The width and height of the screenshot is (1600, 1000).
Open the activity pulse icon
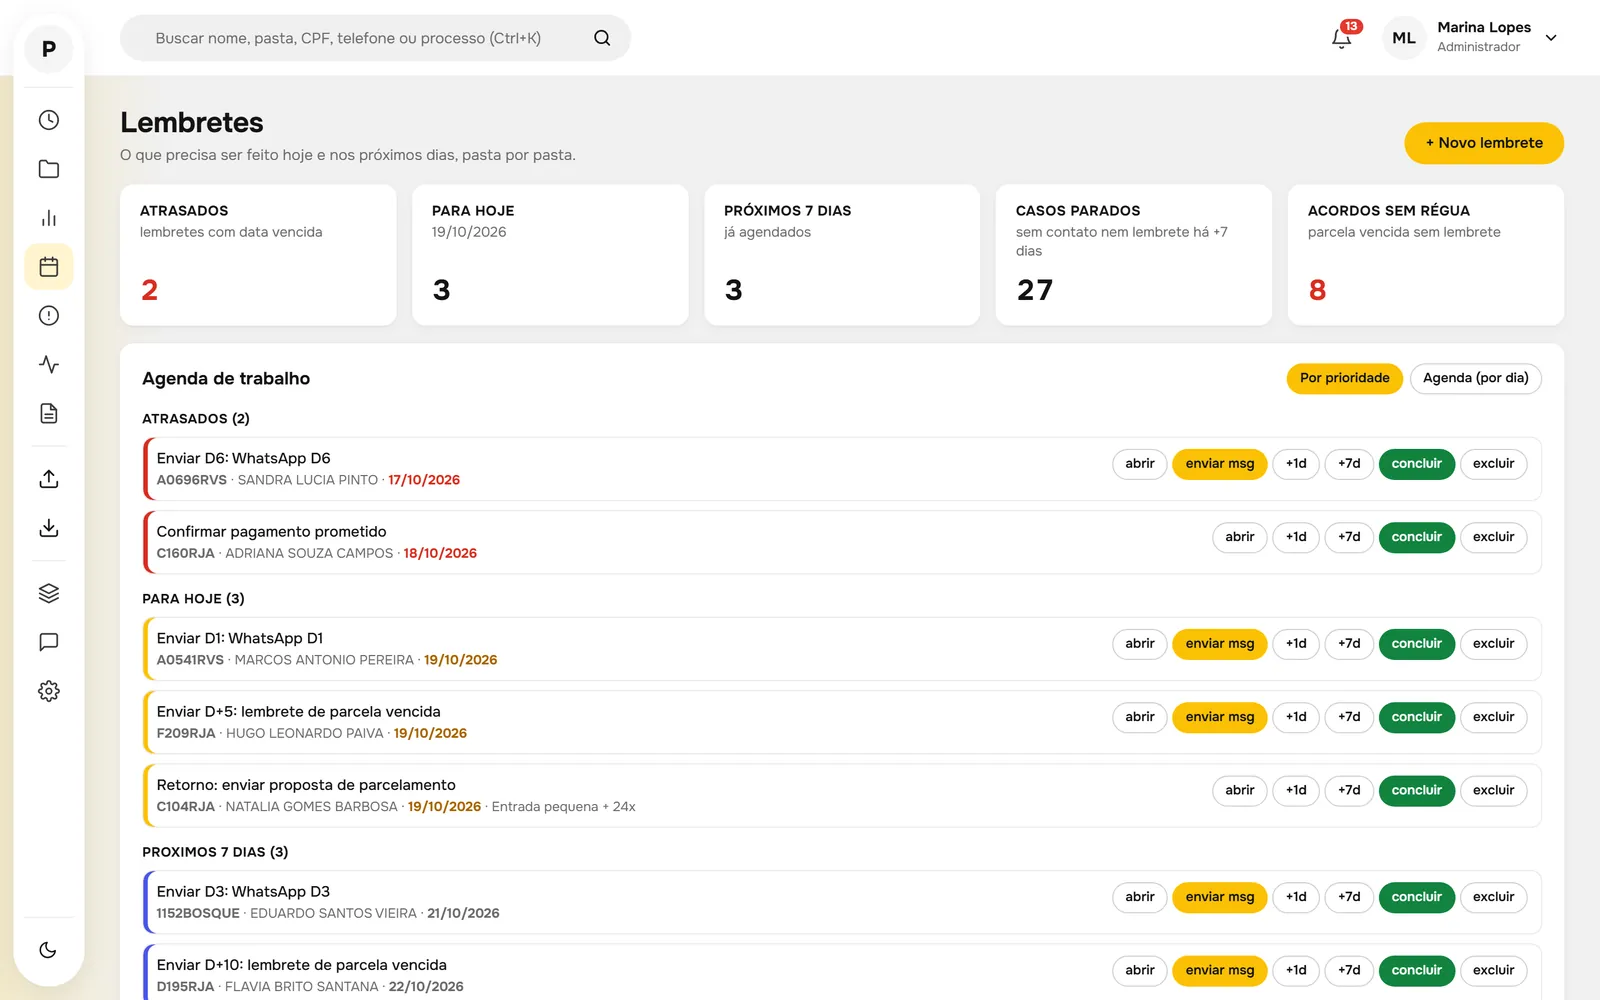coord(48,365)
